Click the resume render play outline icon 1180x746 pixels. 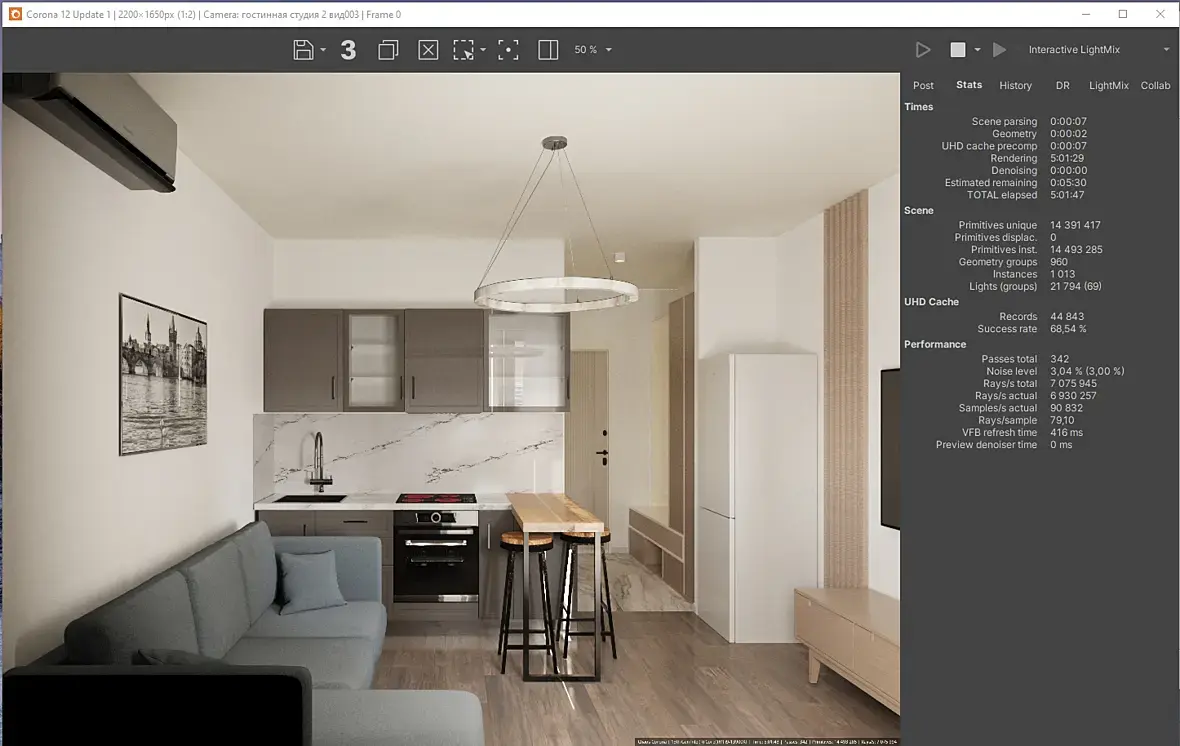pyautogui.click(x=923, y=50)
